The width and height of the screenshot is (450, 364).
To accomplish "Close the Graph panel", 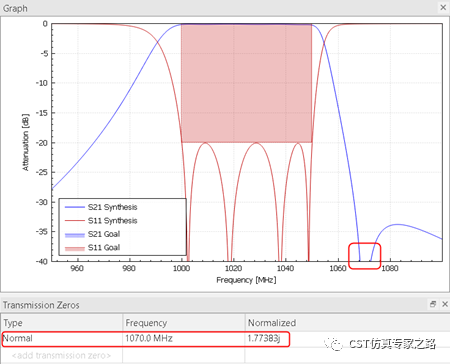I will point(443,7).
